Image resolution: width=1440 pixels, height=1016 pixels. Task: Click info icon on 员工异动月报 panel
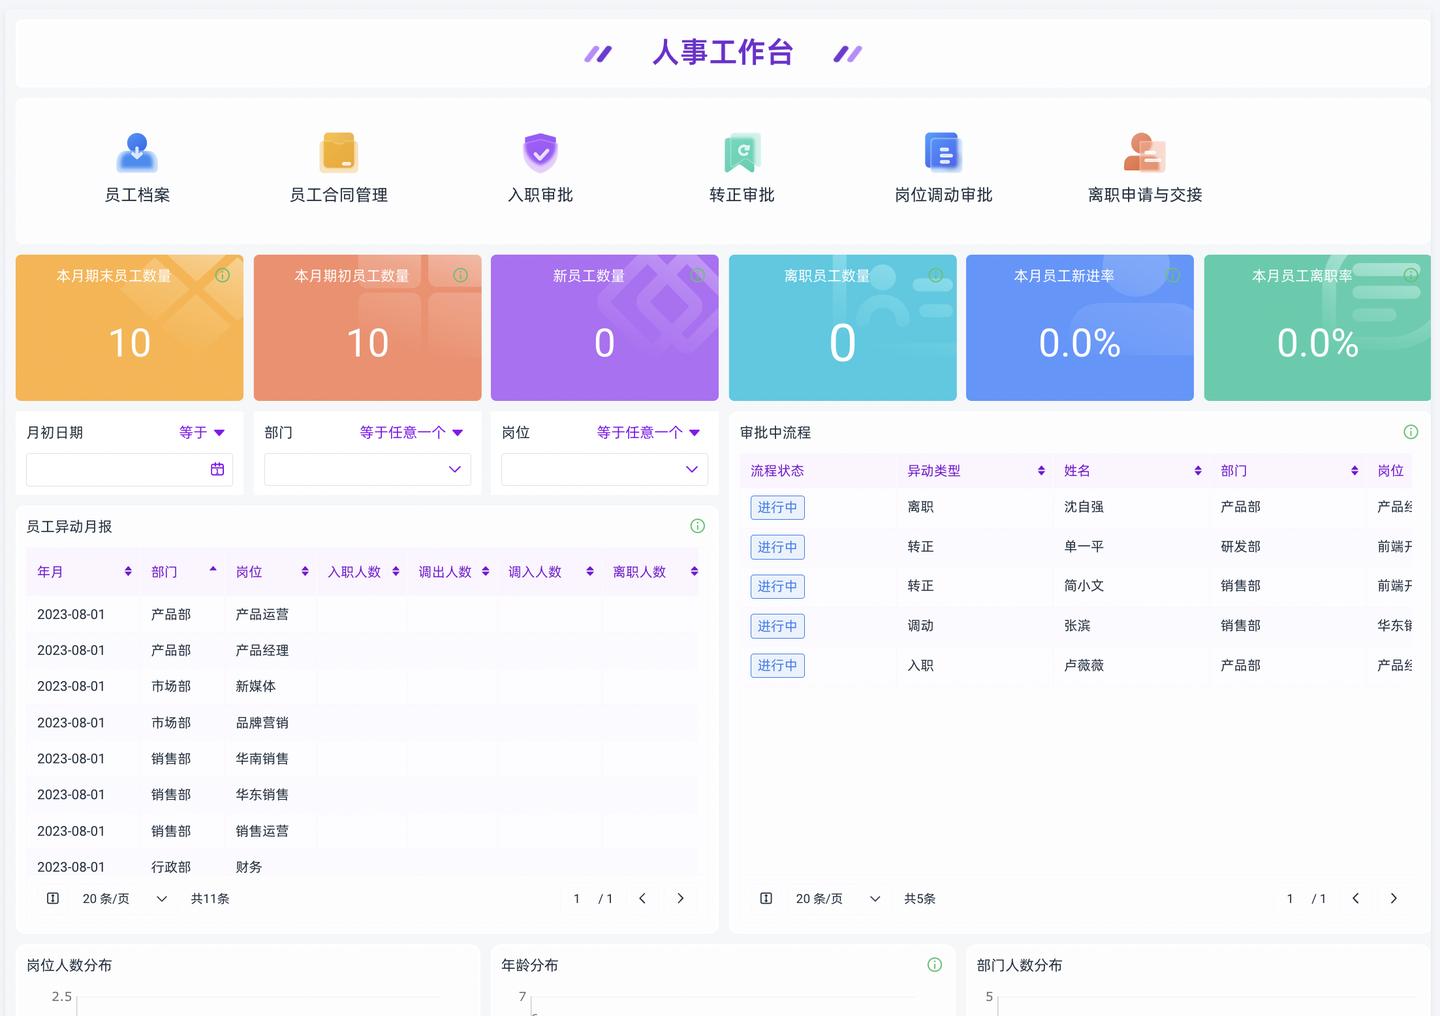coord(698,526)
